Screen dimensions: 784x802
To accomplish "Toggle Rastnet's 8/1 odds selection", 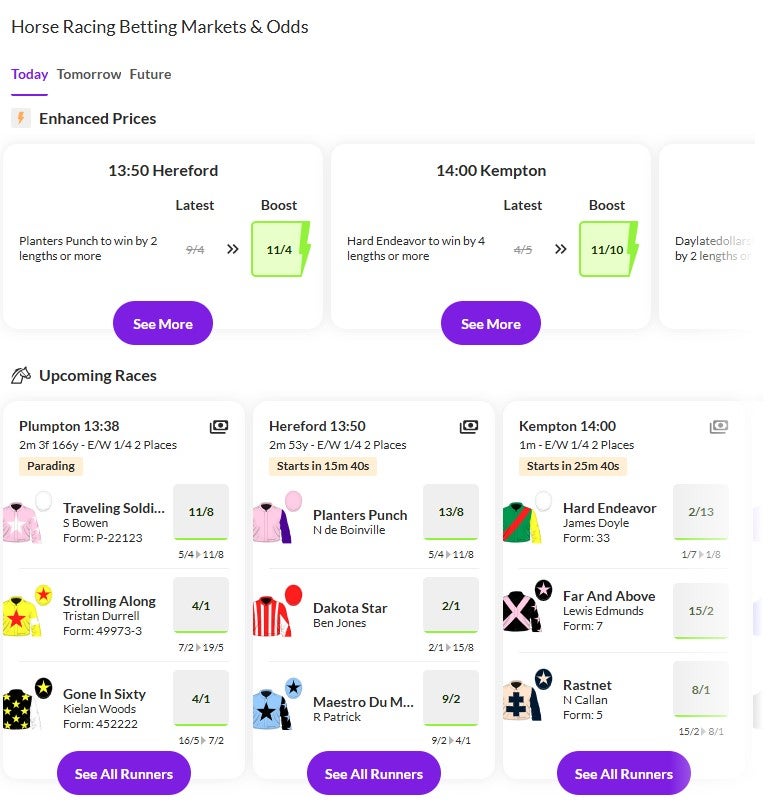I will pos(699,689).
